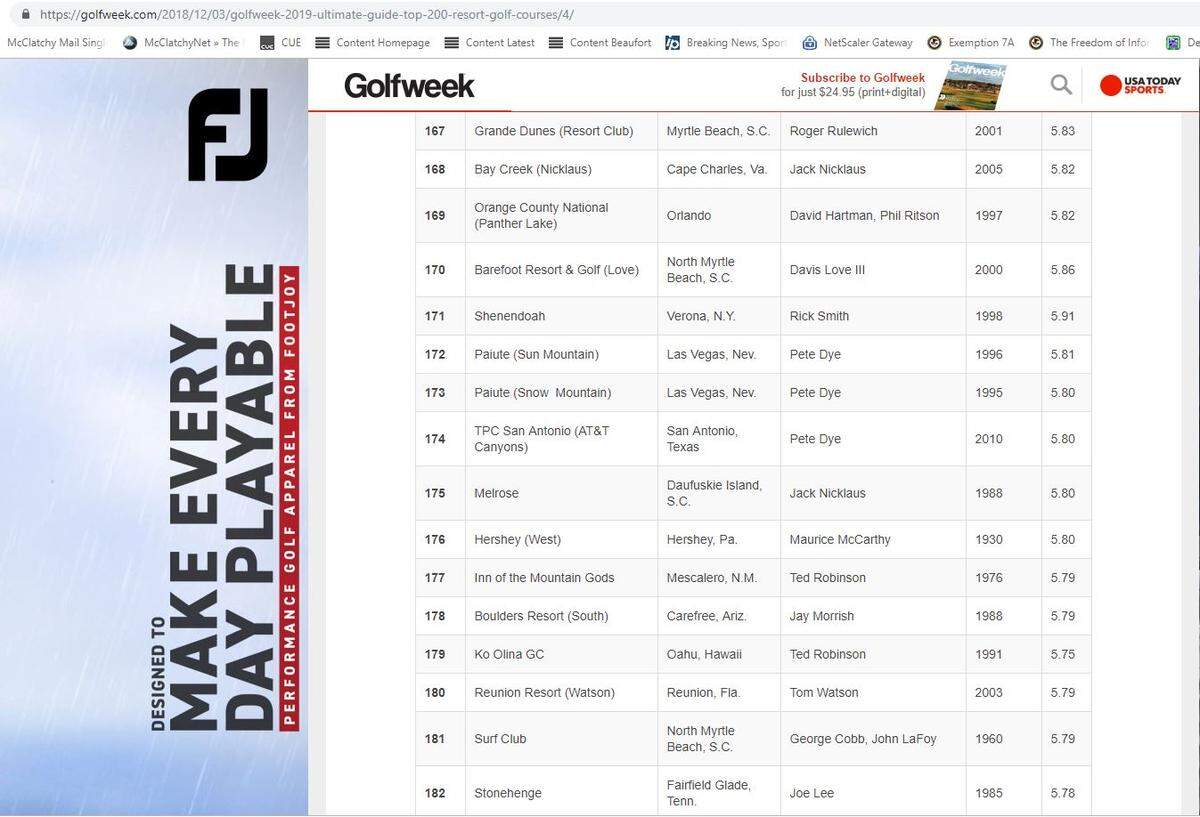Click 'Cape Charles, Va.' location cell

pos(719,169)
